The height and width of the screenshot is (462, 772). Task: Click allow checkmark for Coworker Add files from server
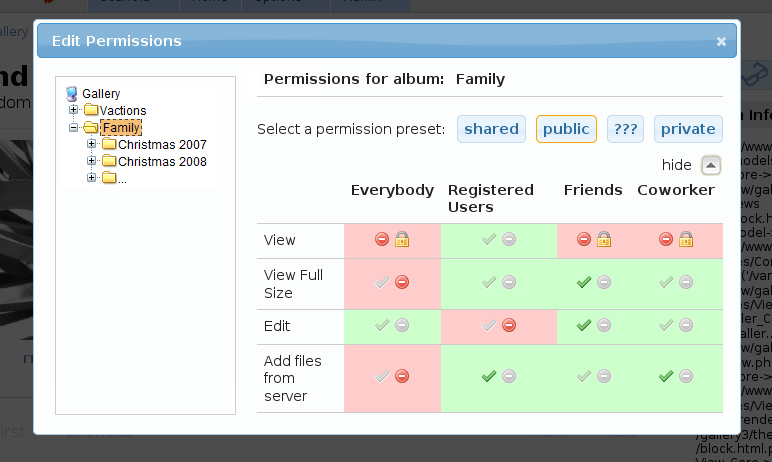[666, 377]
